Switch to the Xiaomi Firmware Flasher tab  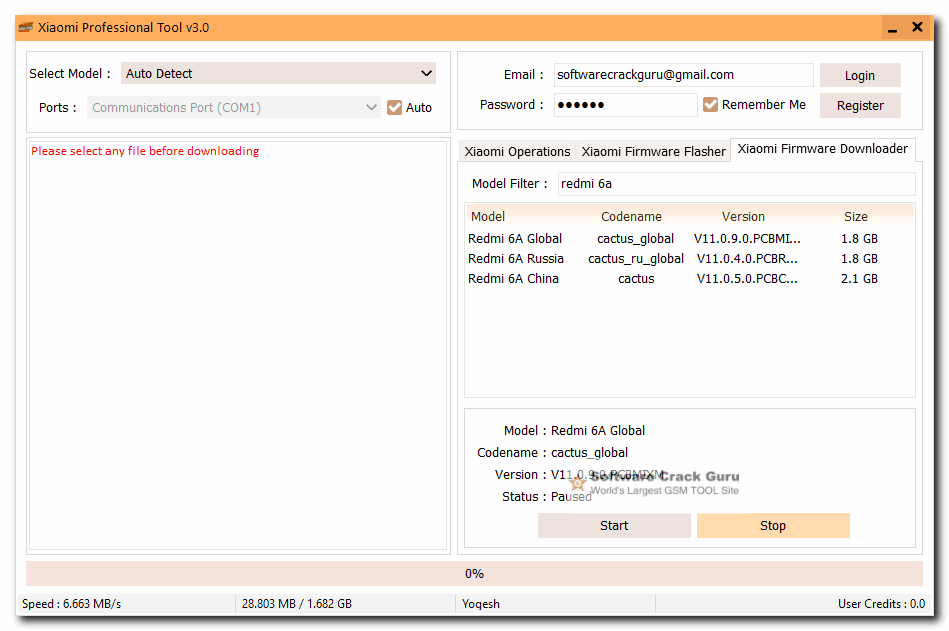click(x=653, y=151)
